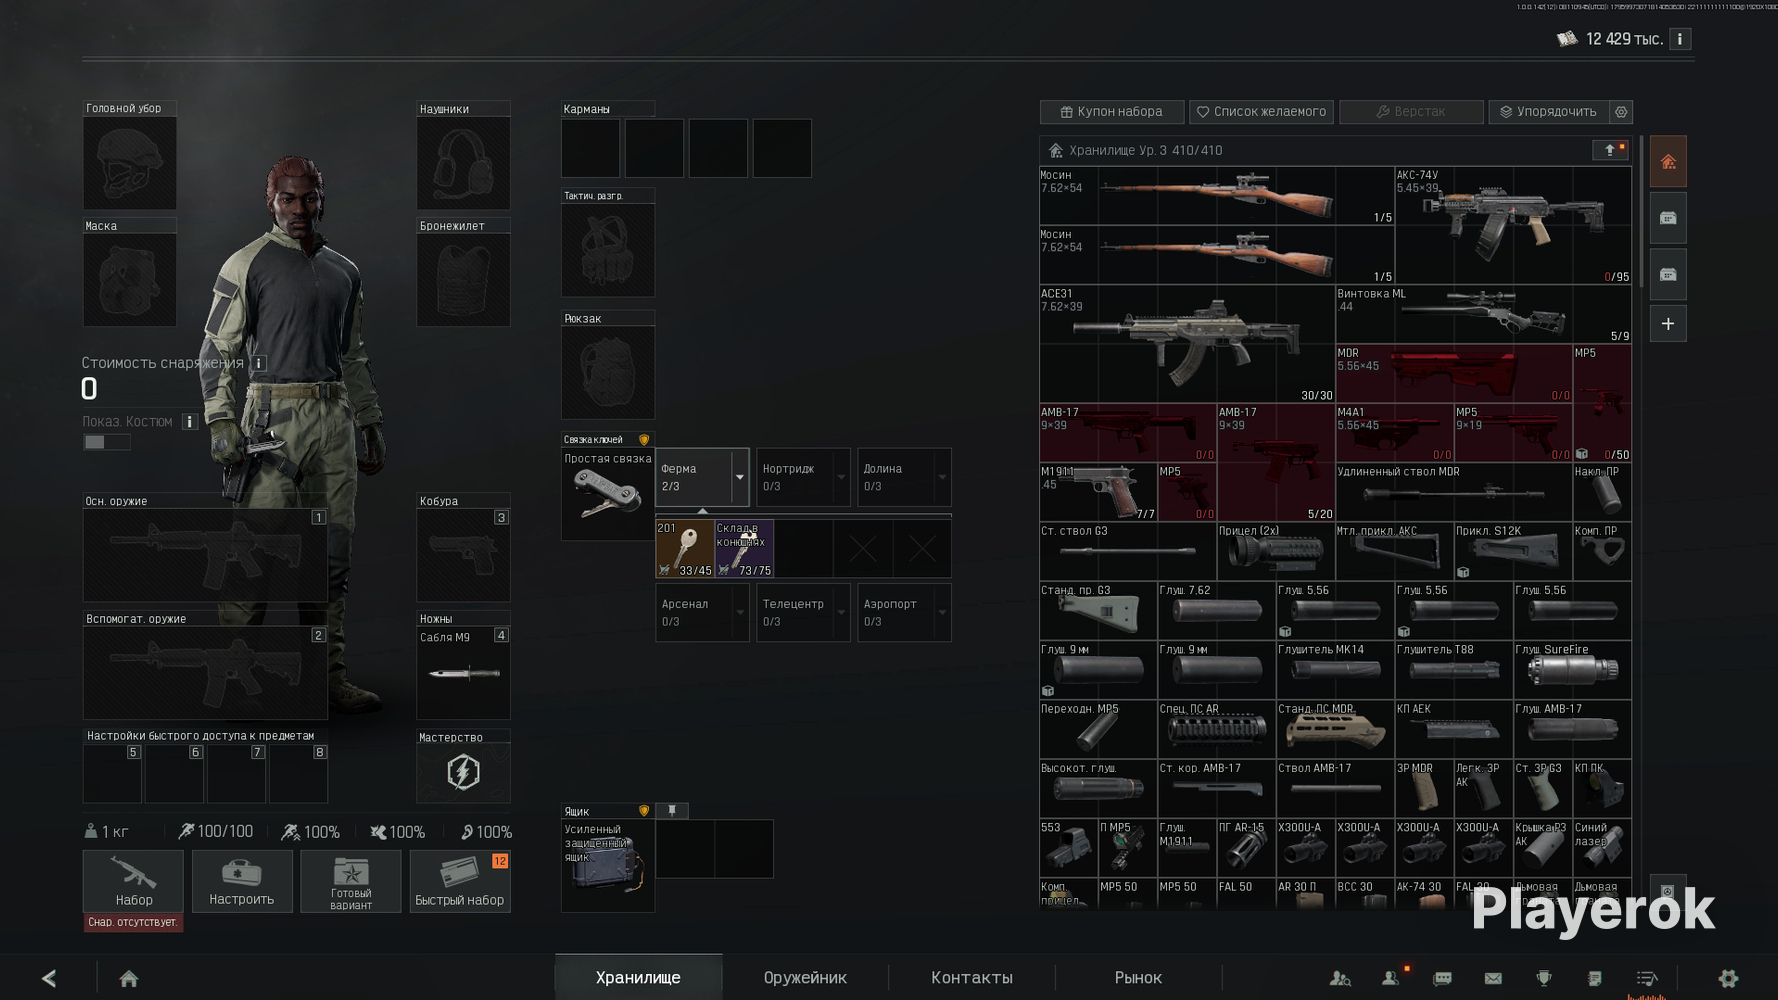Click the Упорядочить sort button

(1549, 112)
